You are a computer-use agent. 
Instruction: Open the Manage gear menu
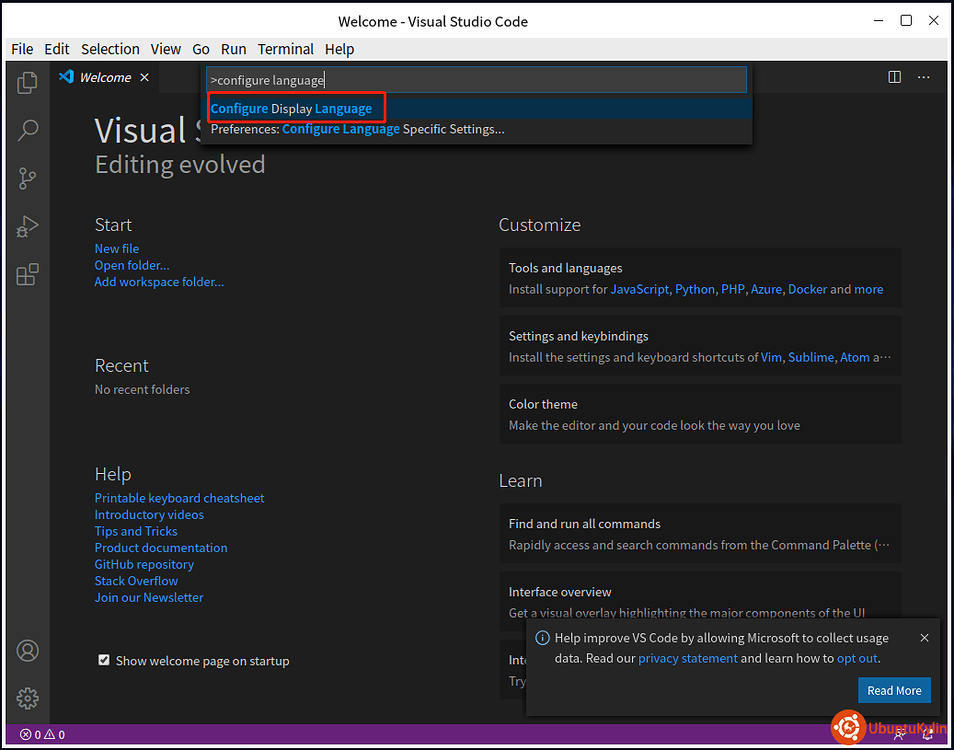point(27,698)
